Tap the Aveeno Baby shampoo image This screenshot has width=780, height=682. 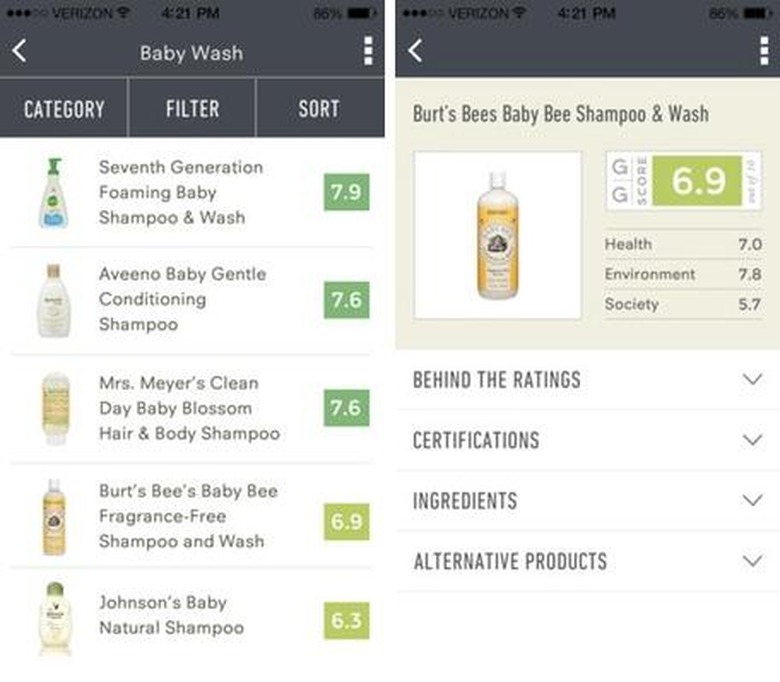pos(53,300)
